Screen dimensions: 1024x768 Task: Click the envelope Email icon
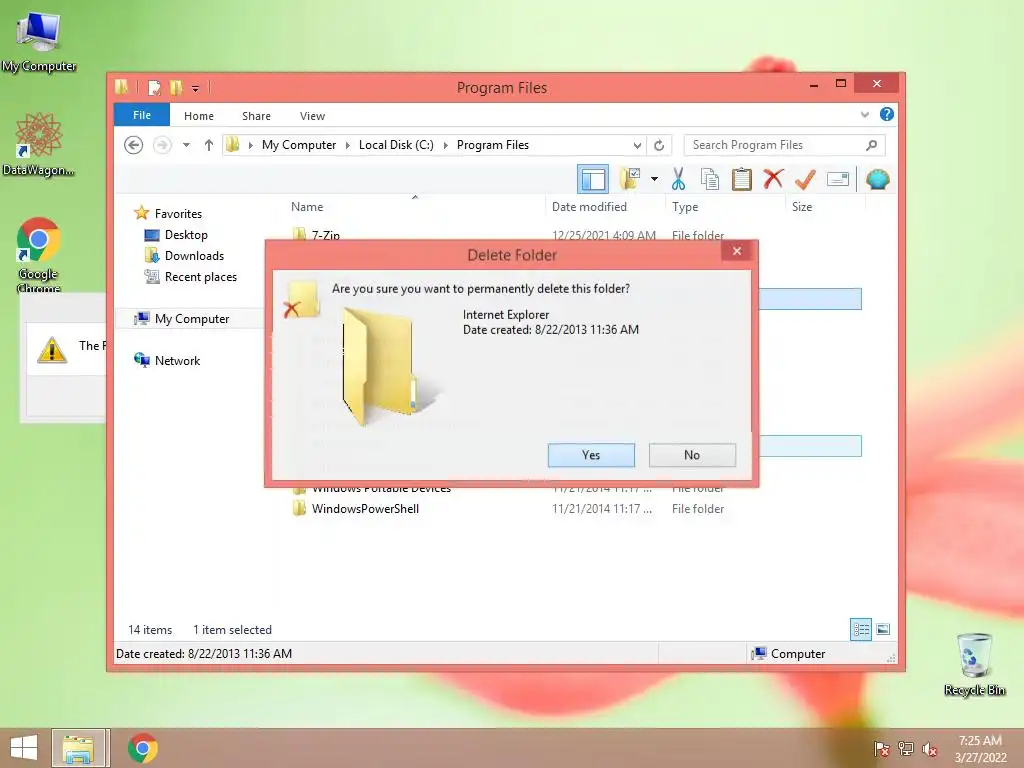click(x=838, y=179)
